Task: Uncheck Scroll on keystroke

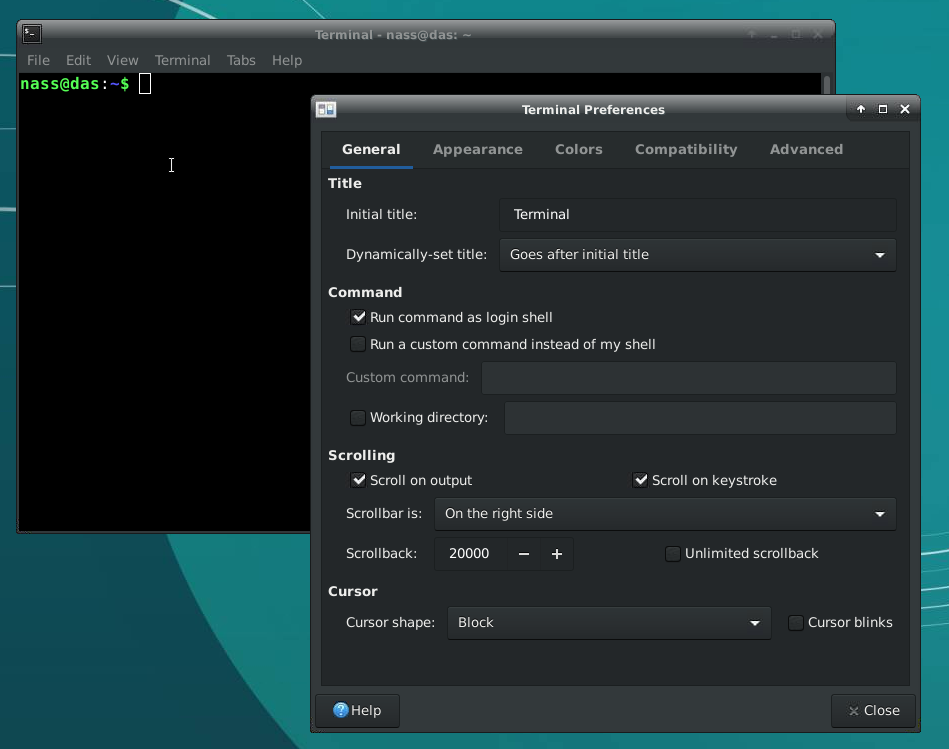Action: [640, 480]
